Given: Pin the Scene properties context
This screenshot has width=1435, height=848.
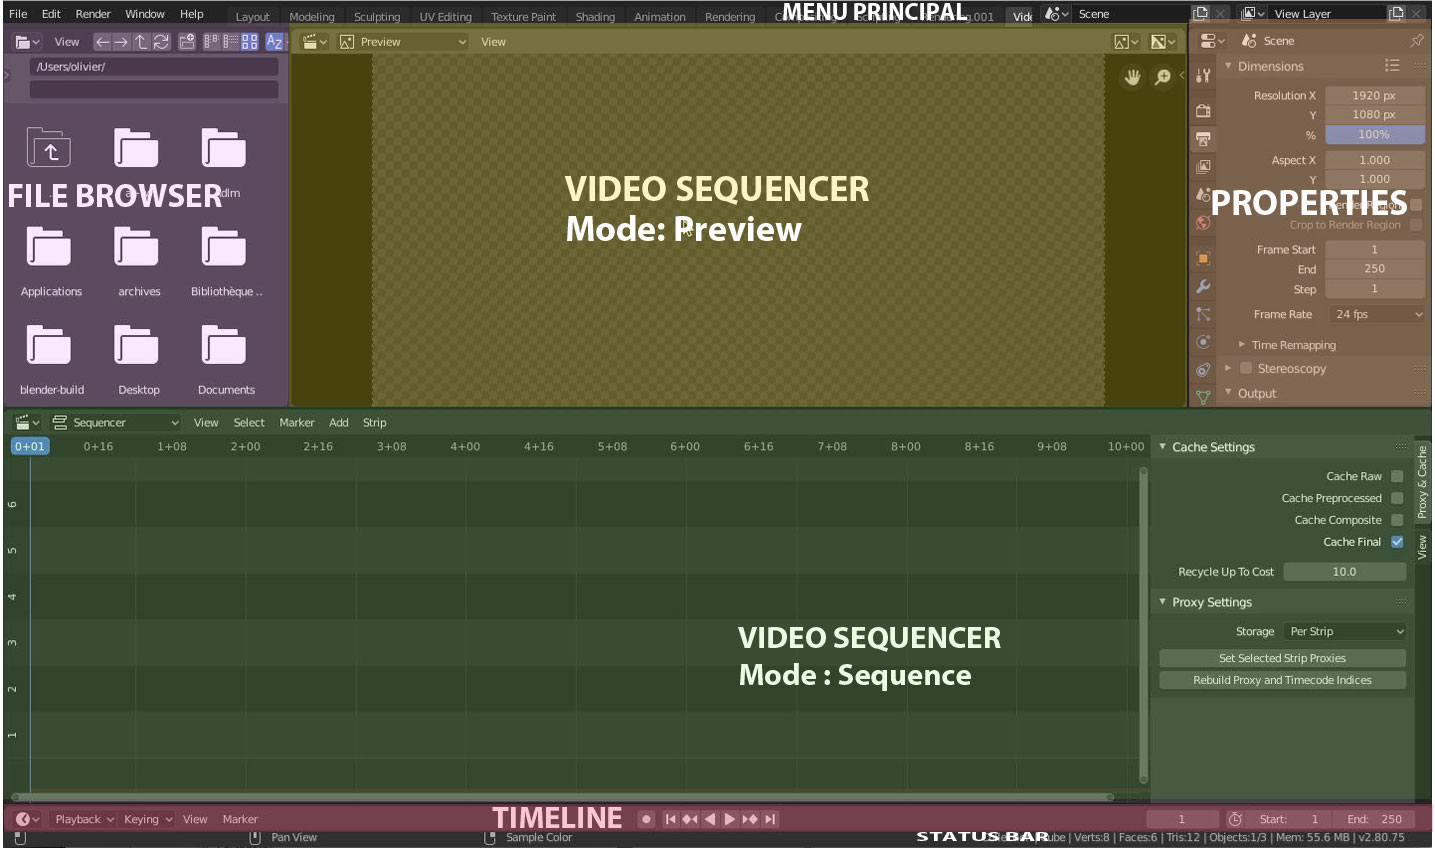Looking at the screenshot, I should [x=1417, y=41].
